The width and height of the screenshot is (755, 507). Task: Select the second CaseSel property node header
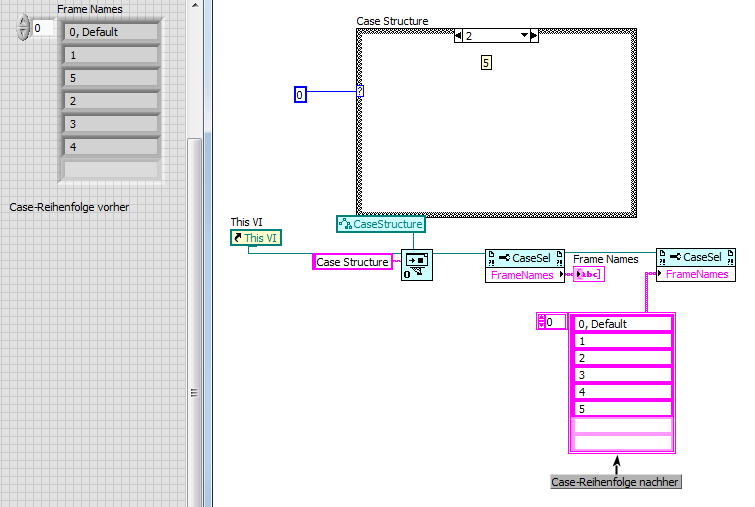[x=696, y=257]
